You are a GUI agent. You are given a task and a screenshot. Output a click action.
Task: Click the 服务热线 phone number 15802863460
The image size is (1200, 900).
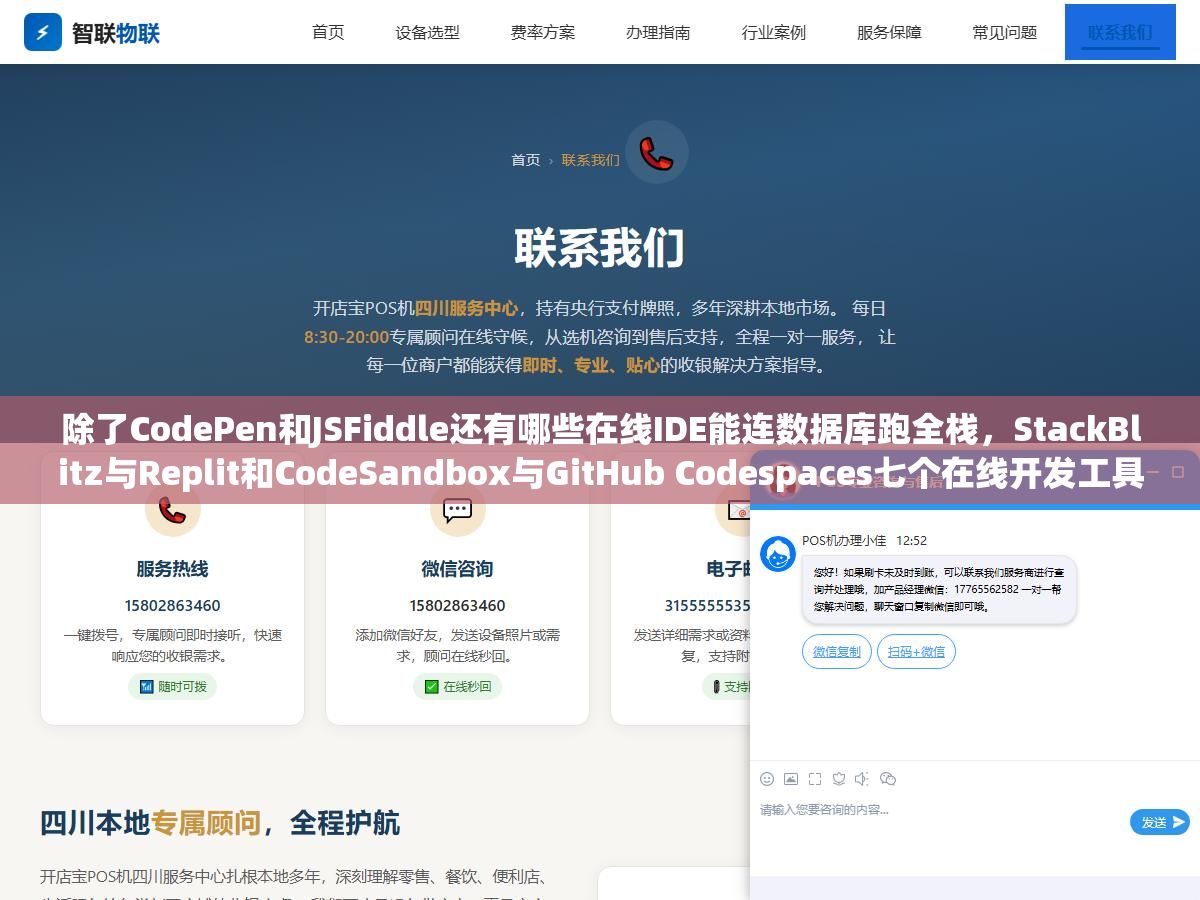(x=172, y=606)
